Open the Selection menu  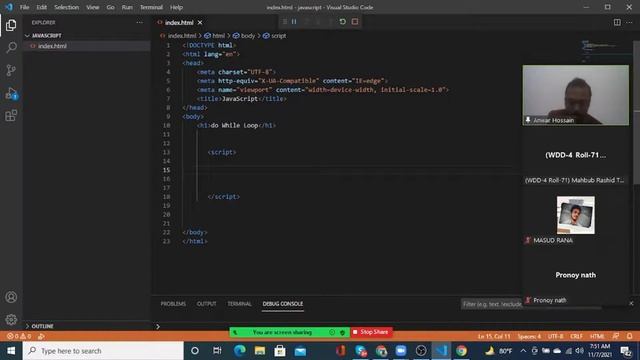(67, 7)
